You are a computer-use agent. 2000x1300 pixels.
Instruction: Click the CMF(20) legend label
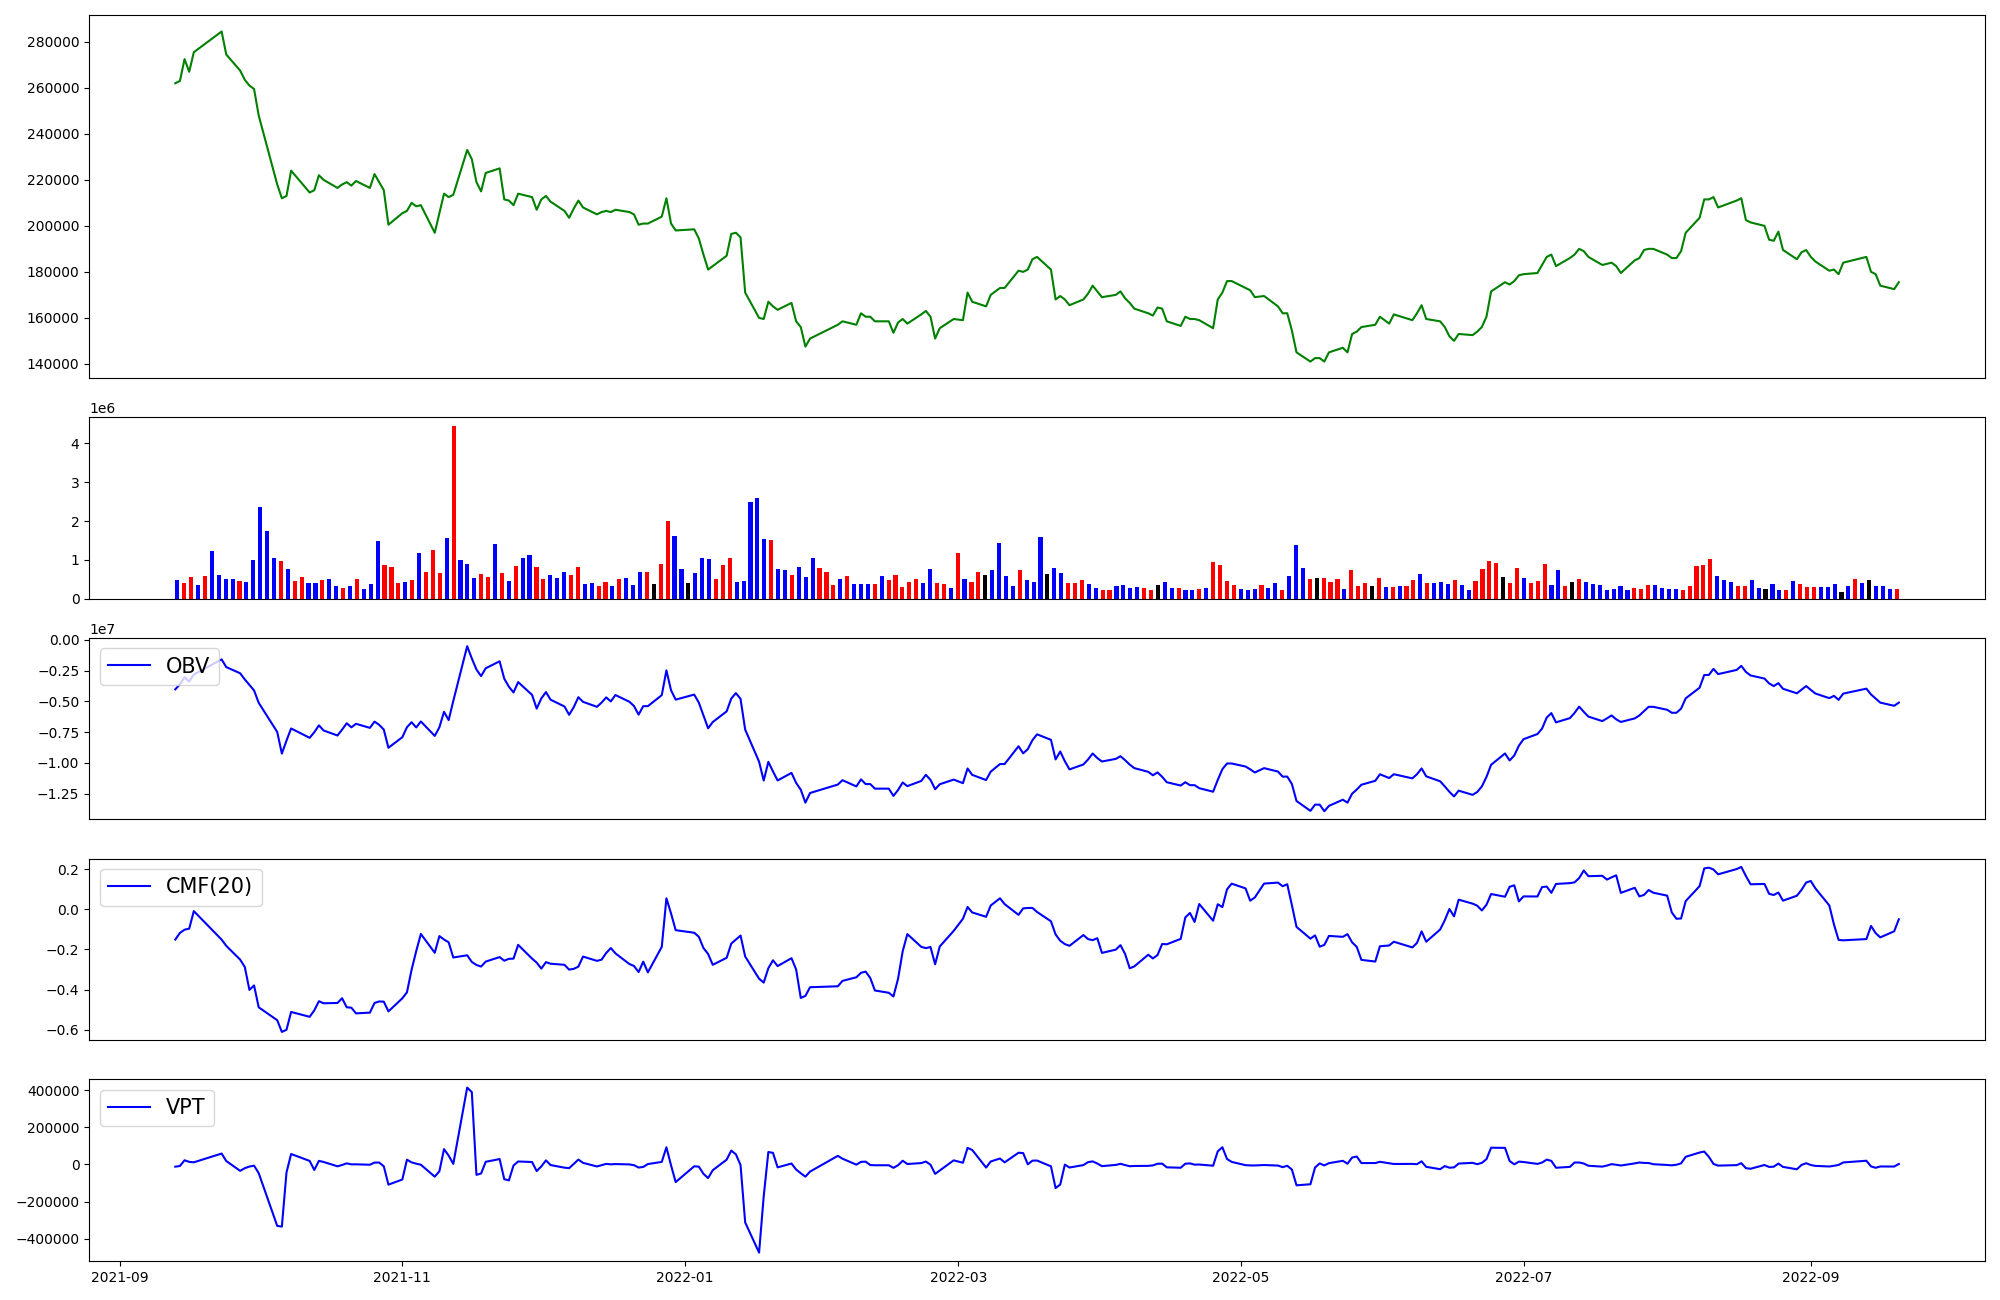[x=208, y=887]
